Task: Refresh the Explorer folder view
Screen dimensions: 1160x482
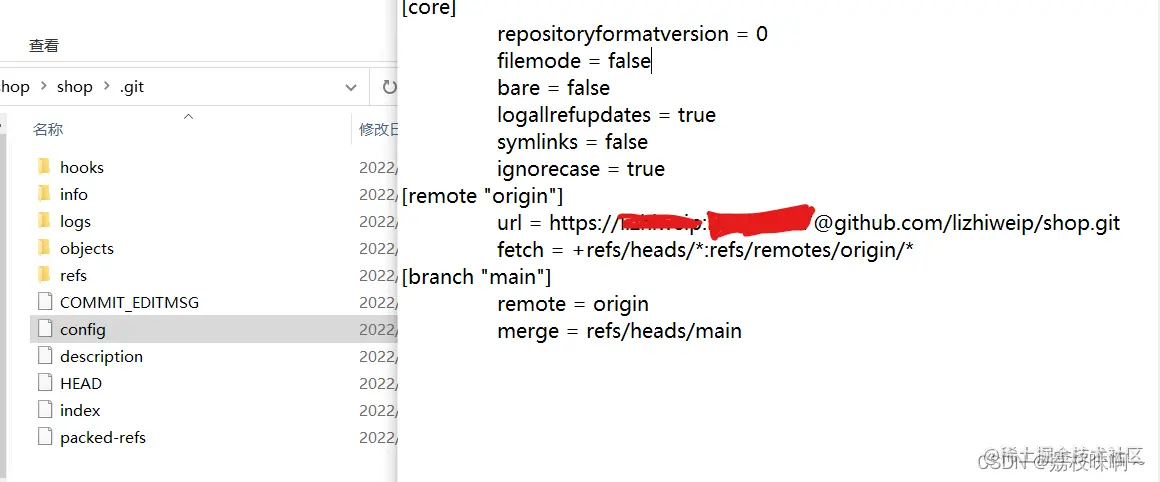Action: [x=388, y=87]
